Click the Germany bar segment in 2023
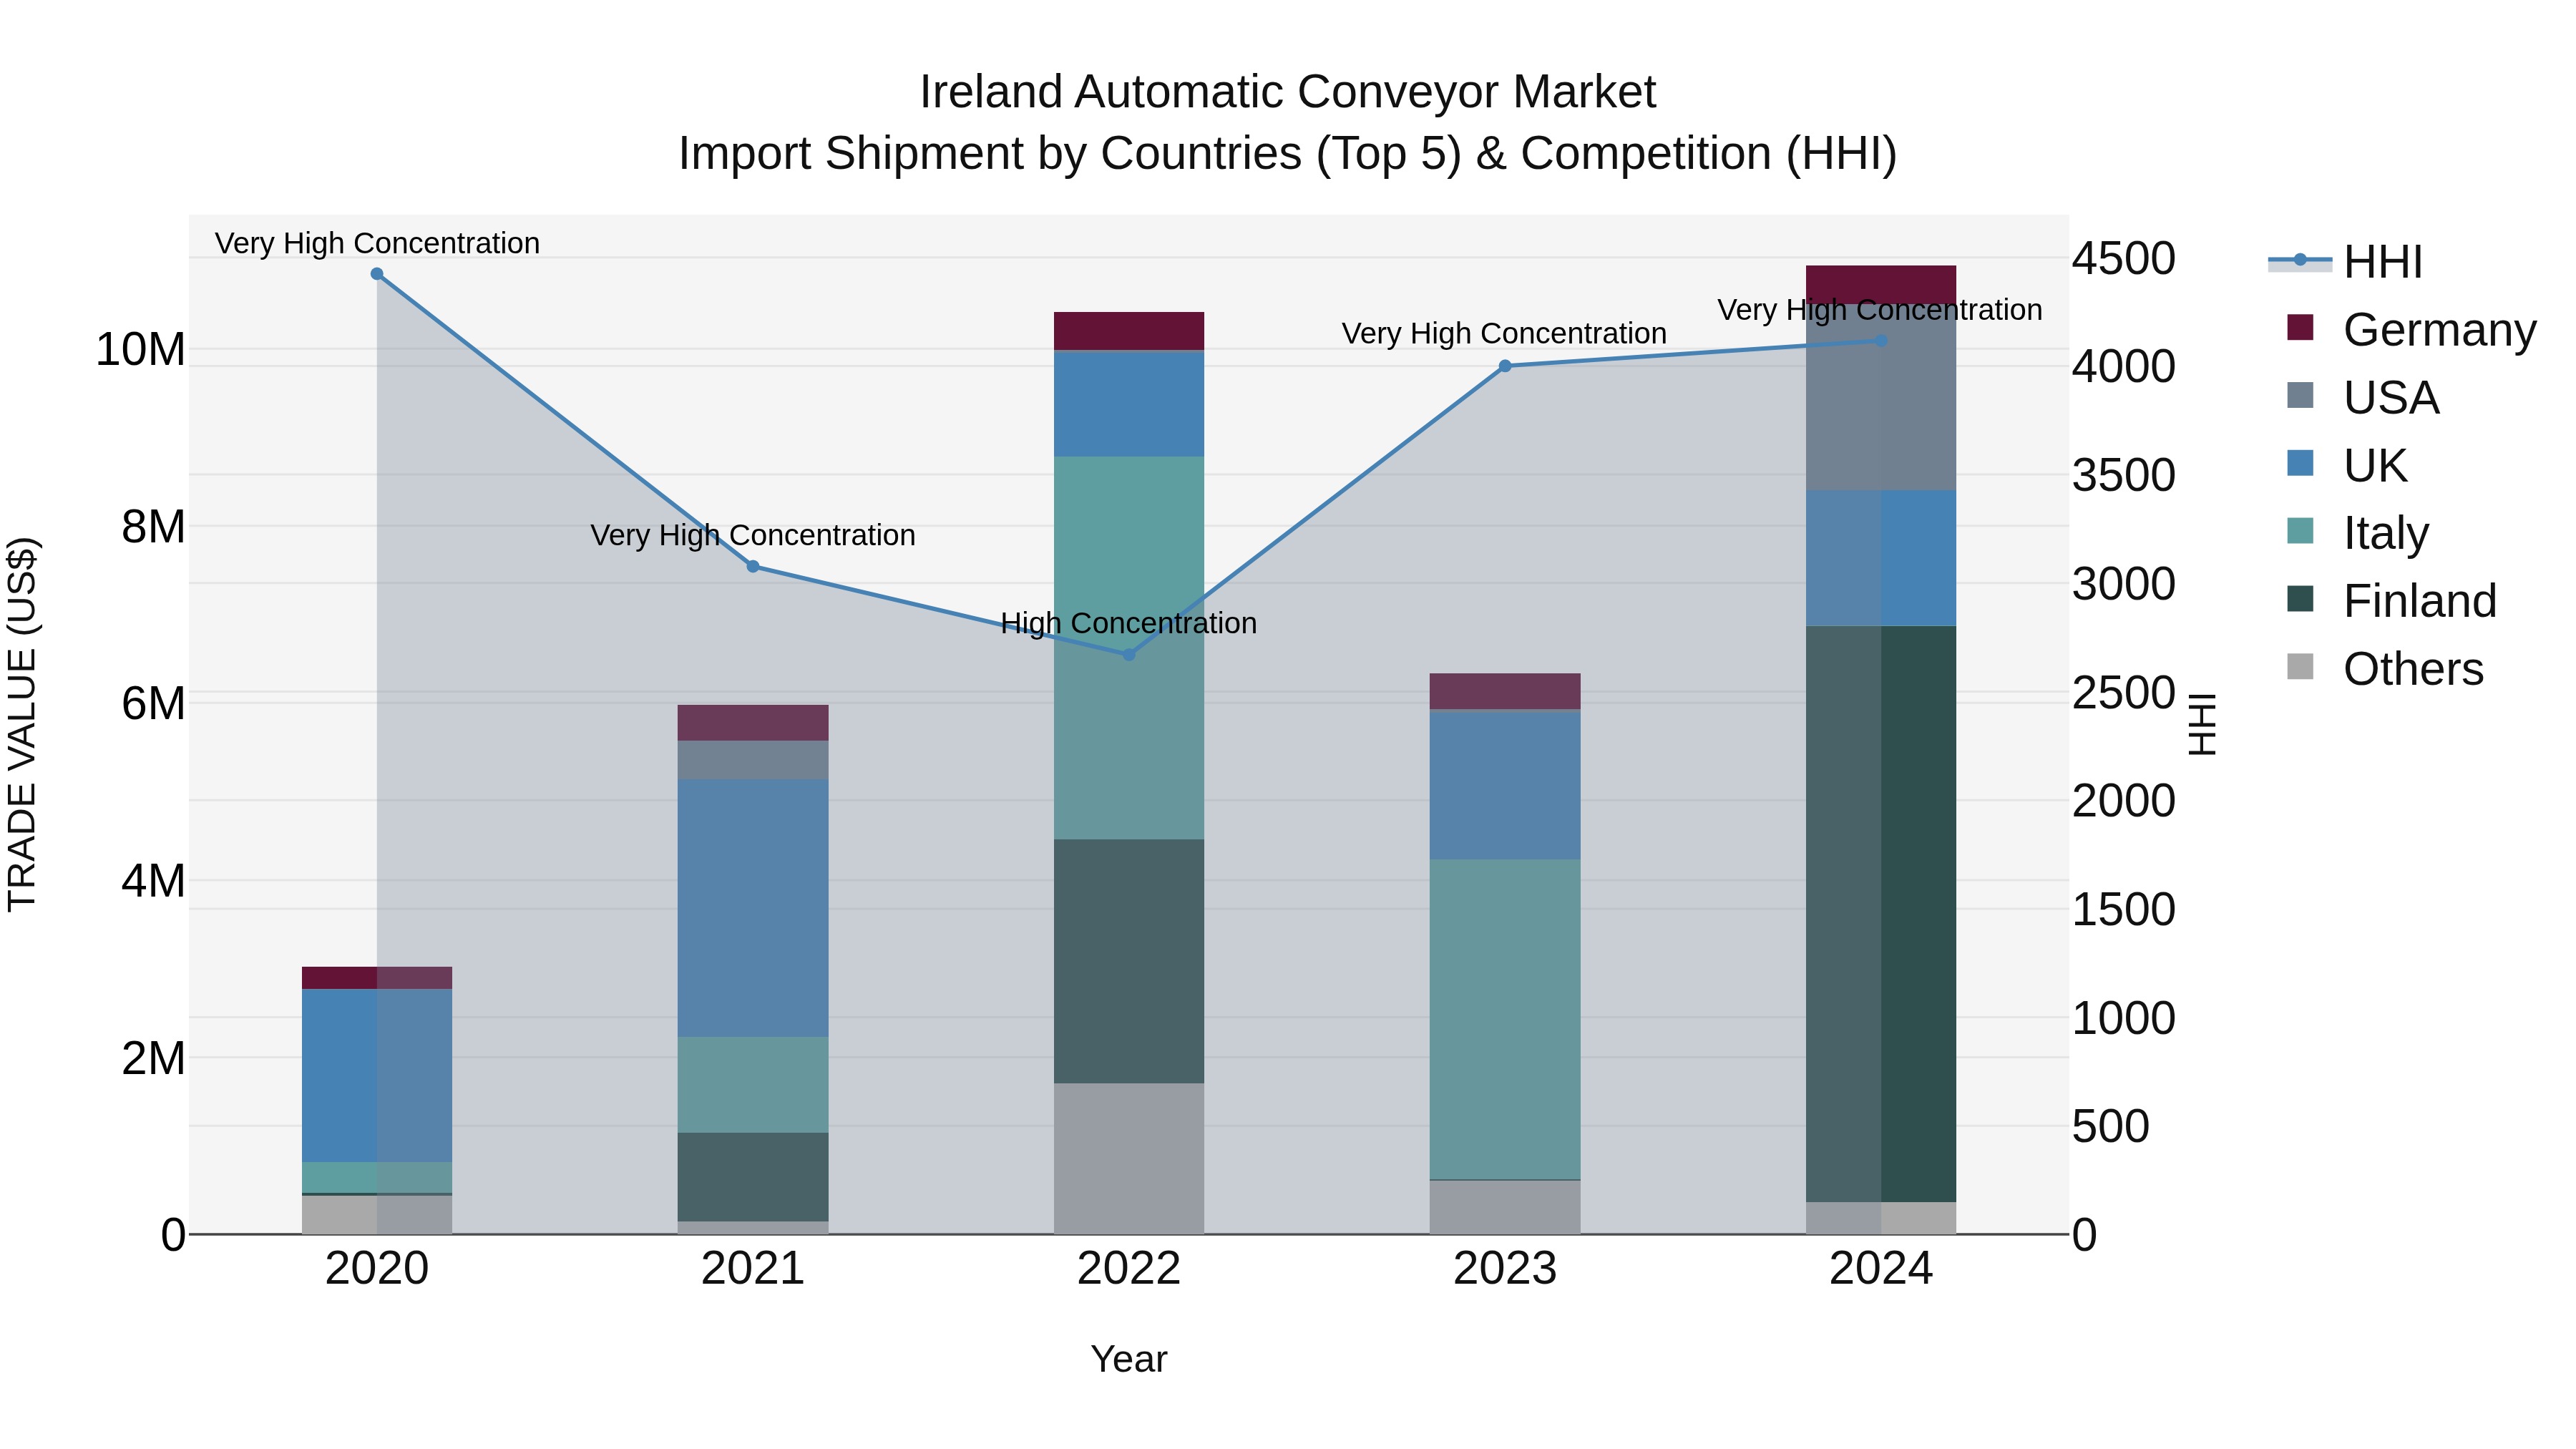 [1505, 691]
